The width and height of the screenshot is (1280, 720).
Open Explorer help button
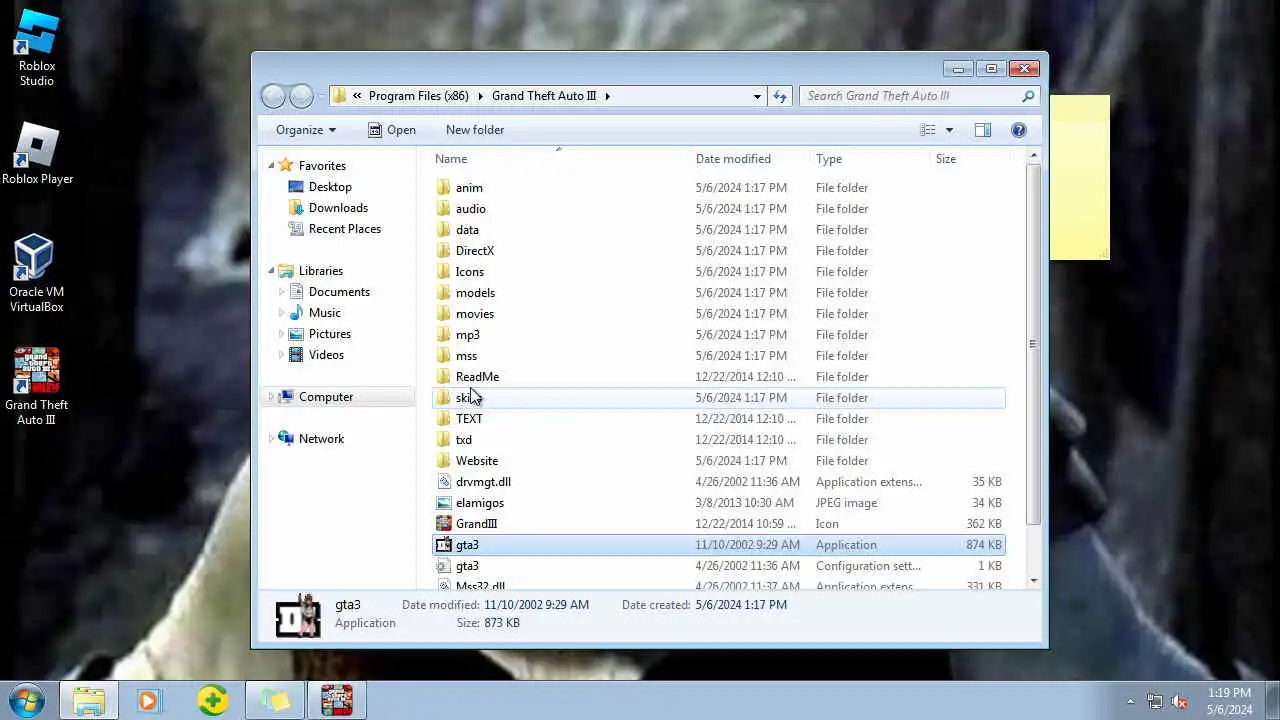tap(1019, 130)
